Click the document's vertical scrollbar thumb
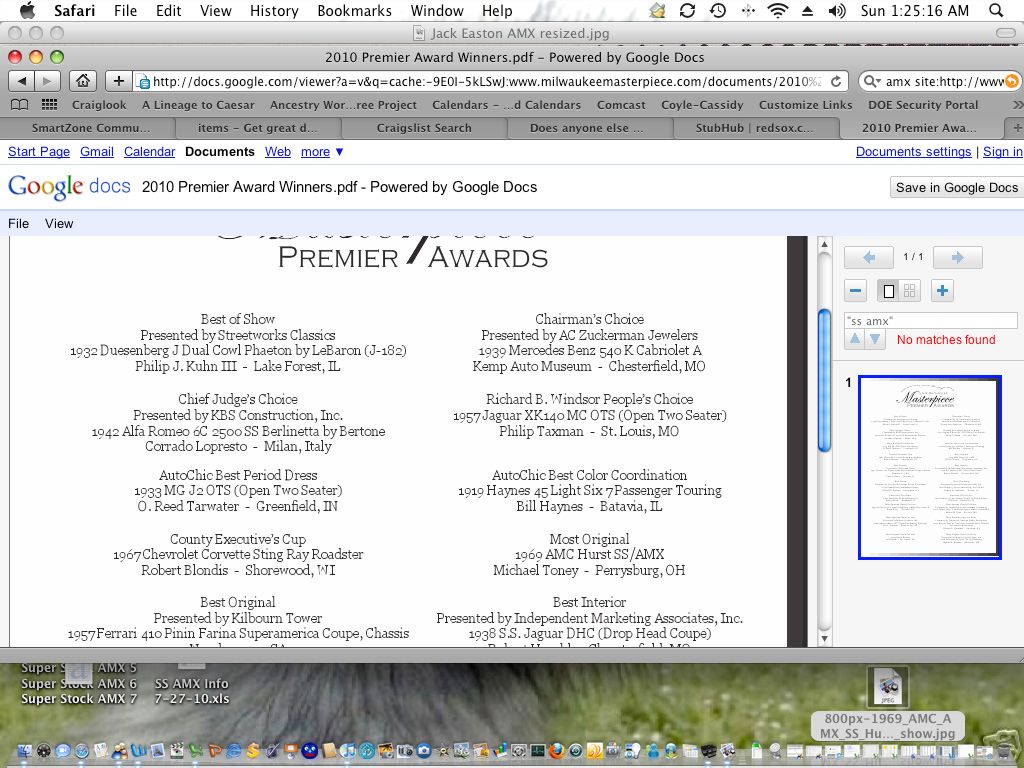Screen dimensions: 1024x768 [825, 380]
